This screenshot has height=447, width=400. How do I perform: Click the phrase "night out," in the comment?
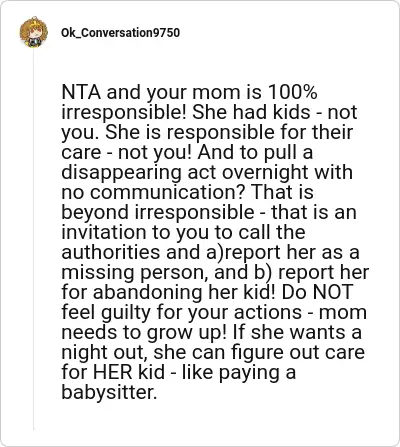point(105,353)
